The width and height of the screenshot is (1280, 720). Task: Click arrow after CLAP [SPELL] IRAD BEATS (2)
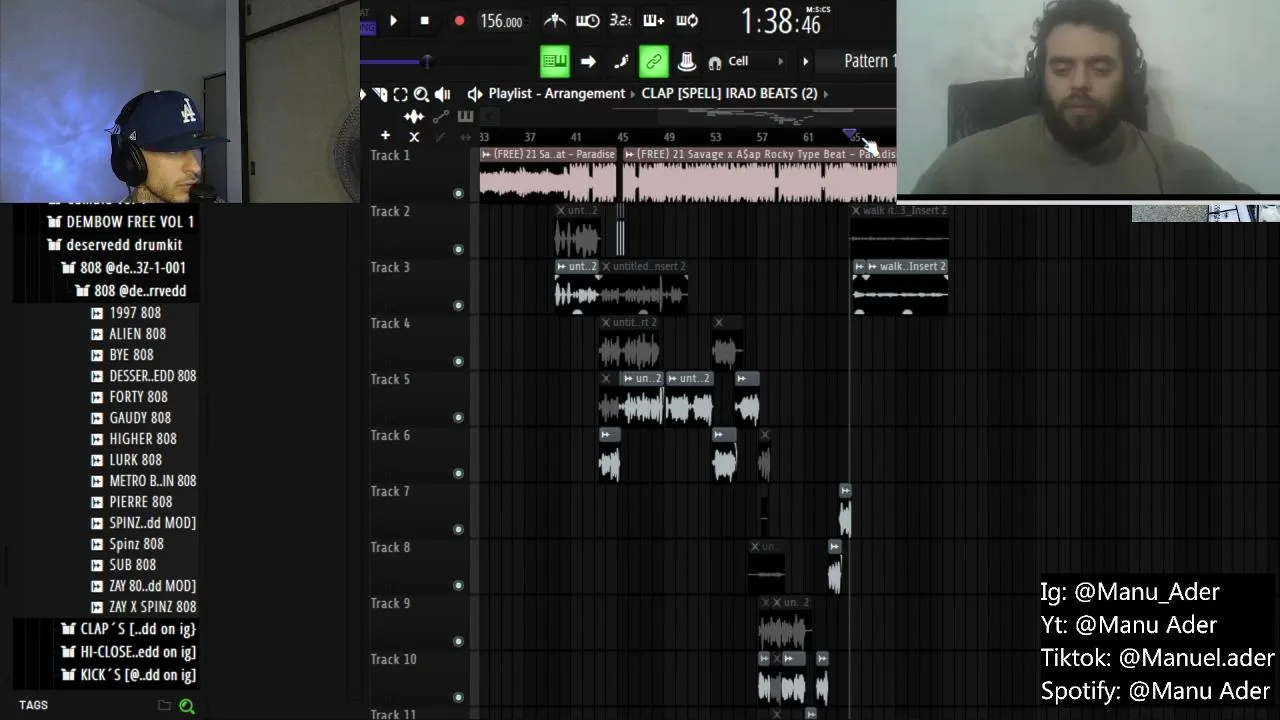point(826,93)
